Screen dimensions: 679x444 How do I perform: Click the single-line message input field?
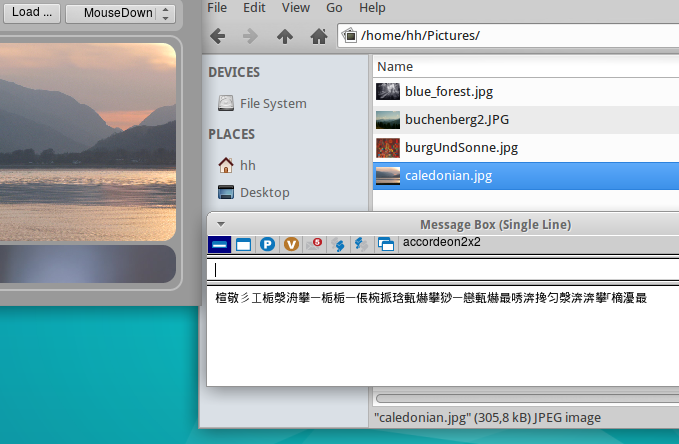point(440,269)
